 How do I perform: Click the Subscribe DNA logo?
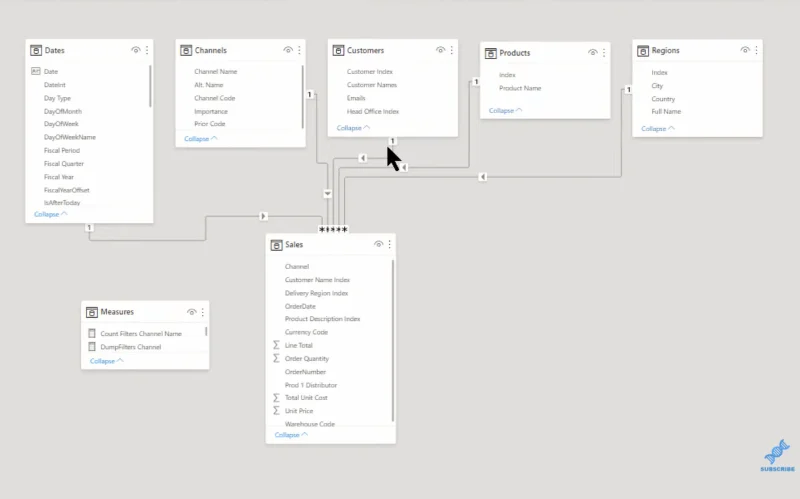tap(778, 455)
